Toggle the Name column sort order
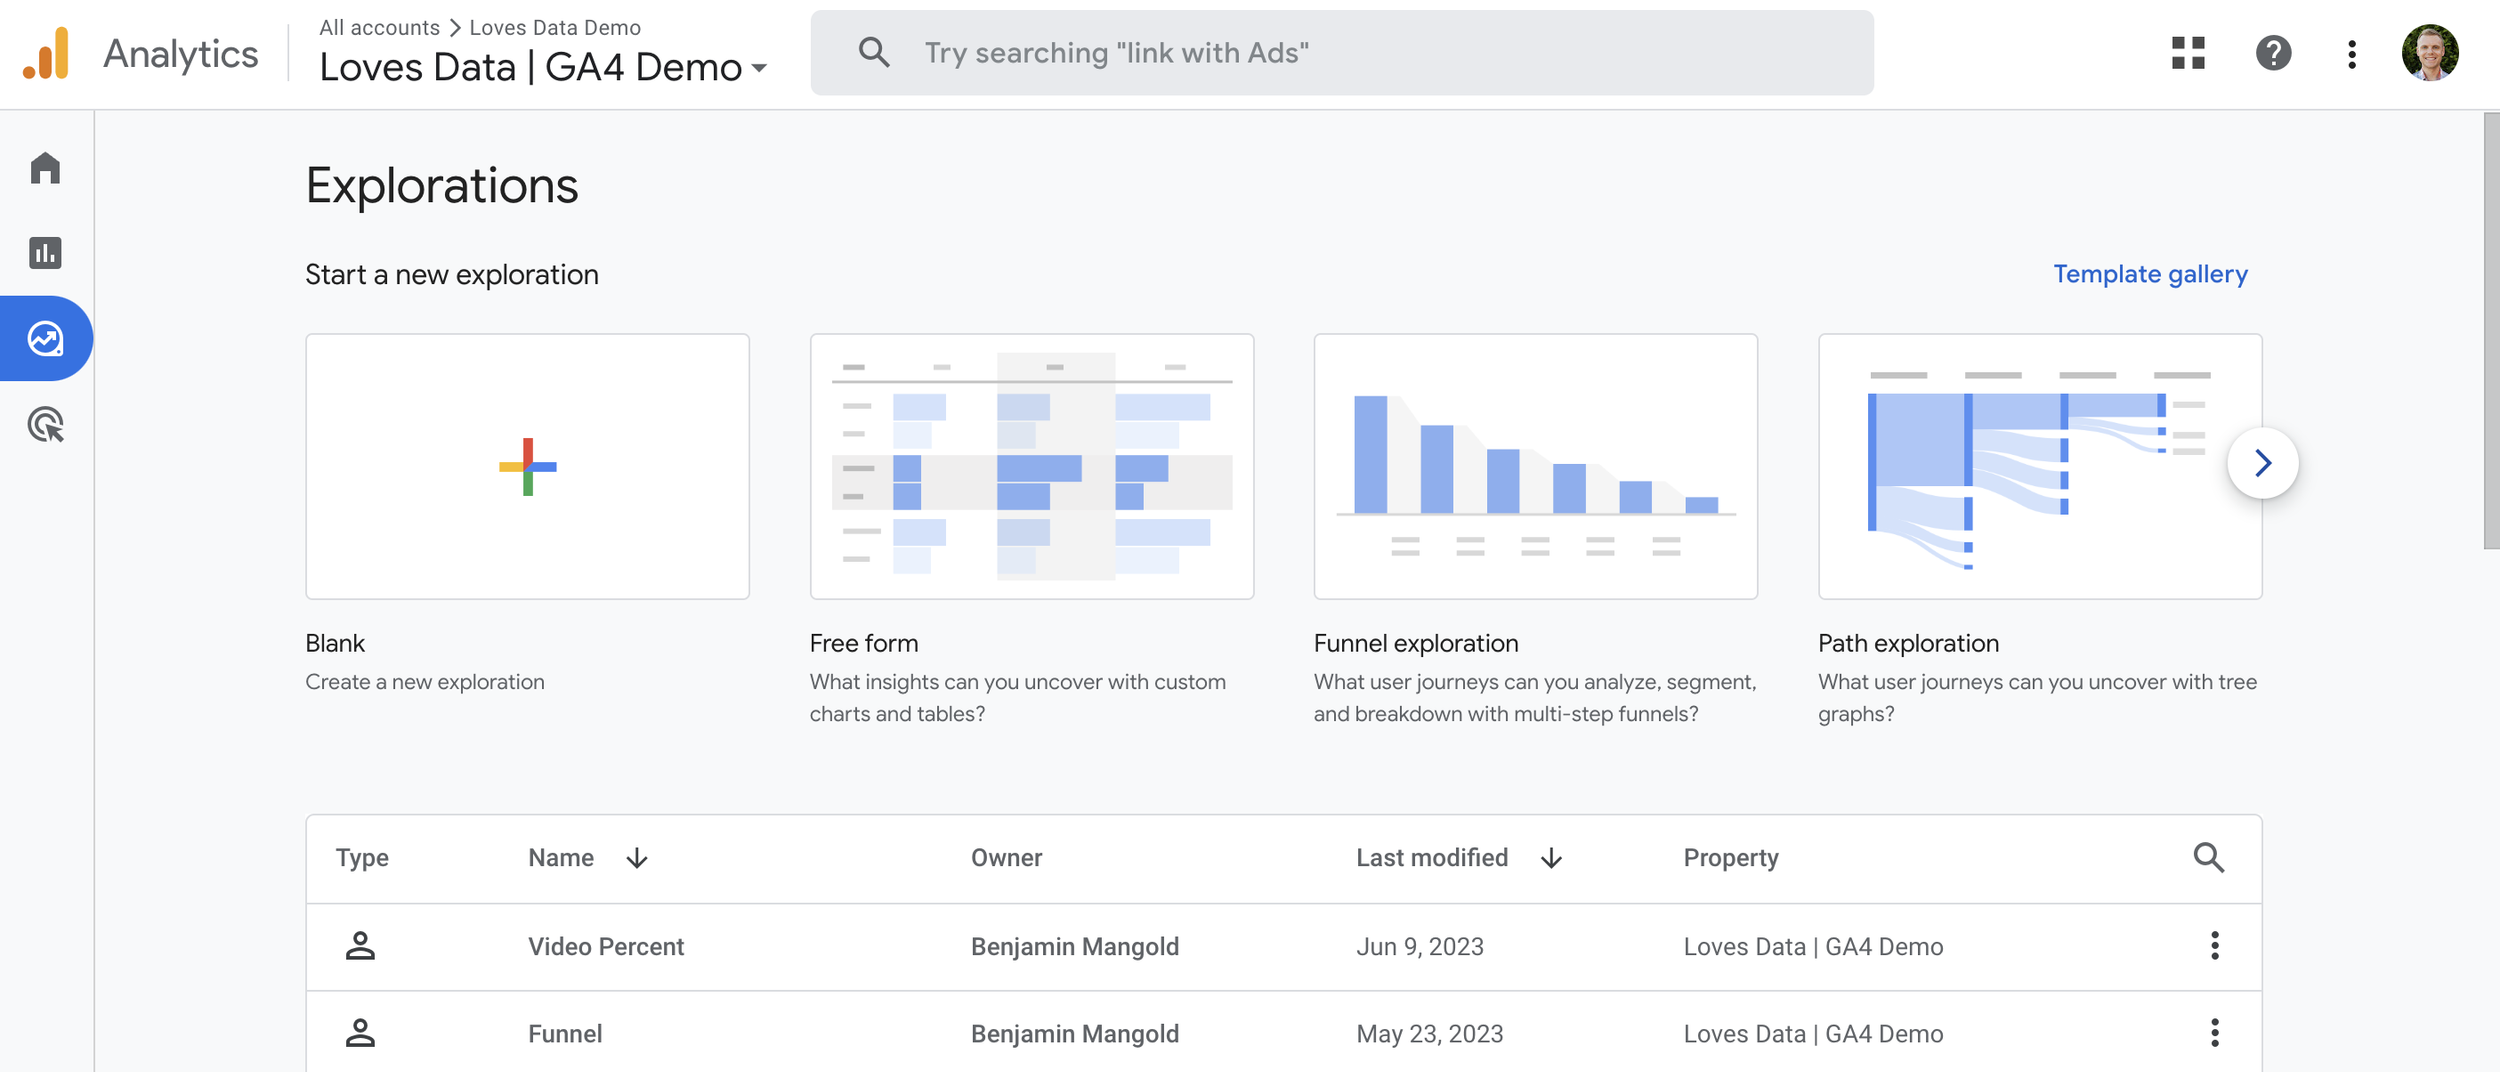2500x1072 pixels. click(637, 857)
